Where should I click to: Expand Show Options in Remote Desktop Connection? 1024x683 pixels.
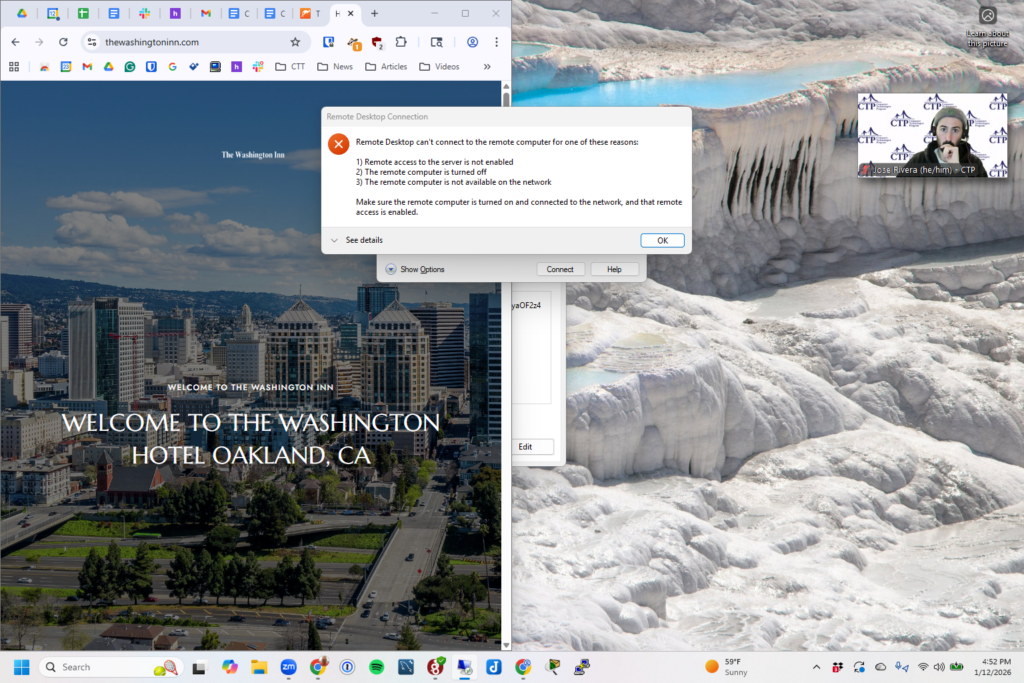pos(415,270)
